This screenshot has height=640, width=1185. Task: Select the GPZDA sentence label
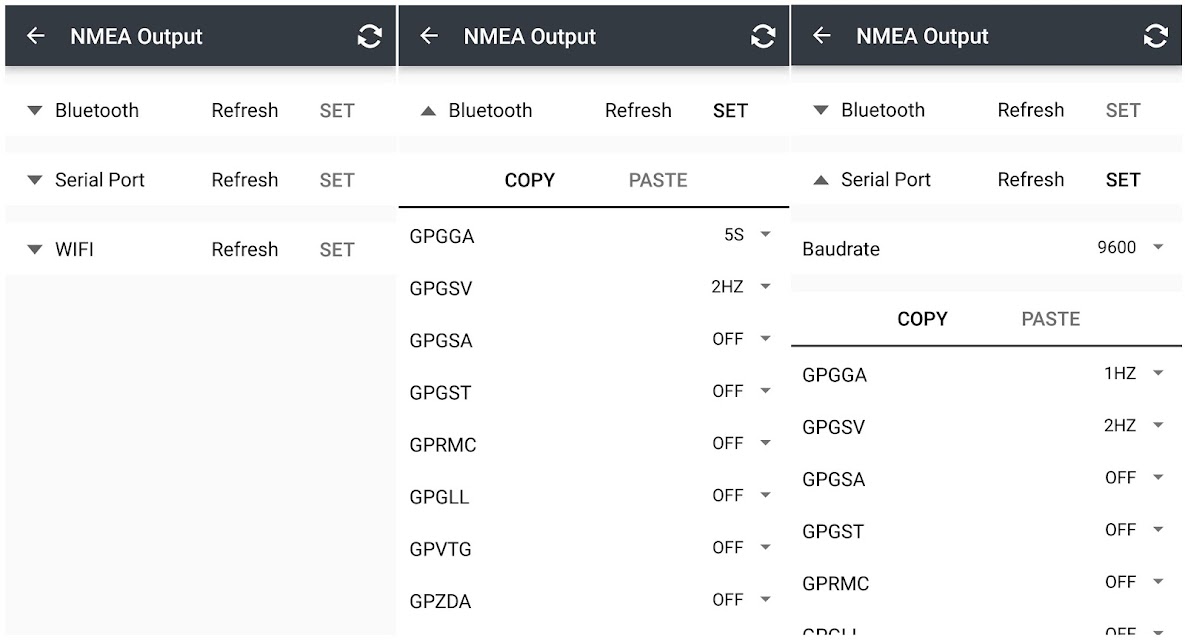pyautogui.click(x=440, y=601)
